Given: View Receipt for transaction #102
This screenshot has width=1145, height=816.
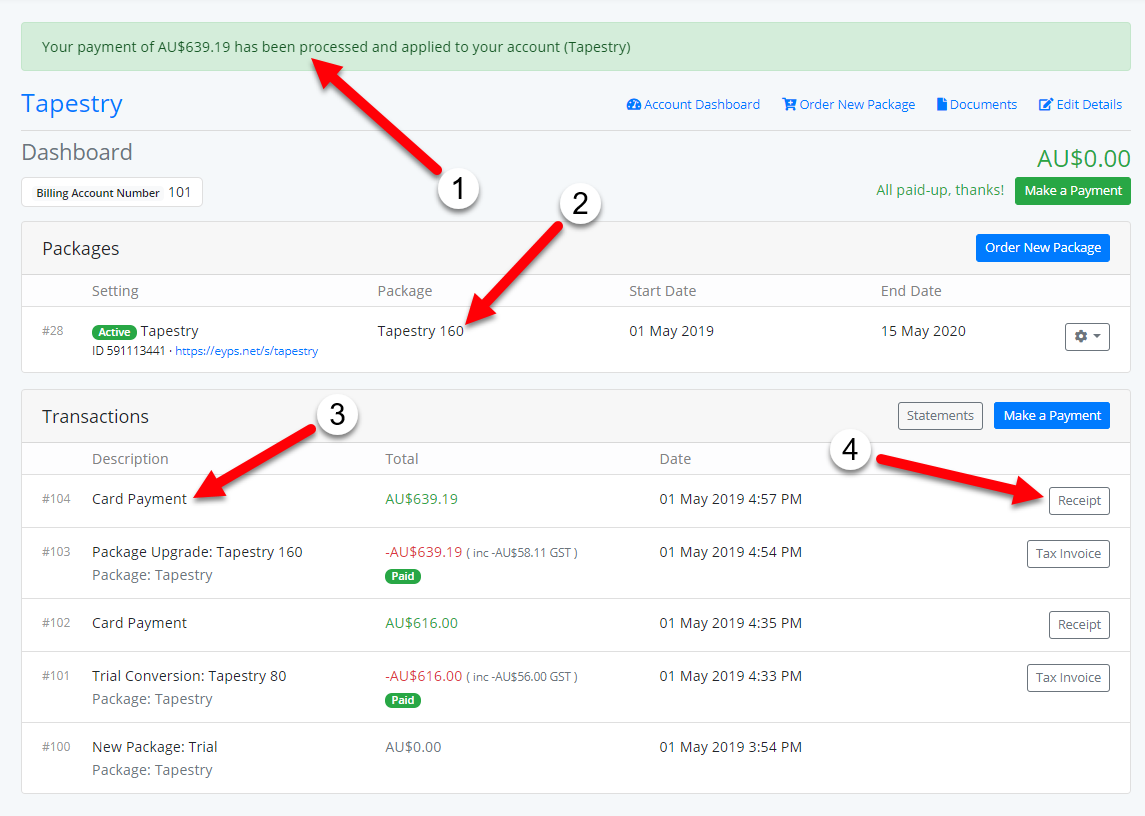Looking at the screenshot, I should (x=1079, y=625).
